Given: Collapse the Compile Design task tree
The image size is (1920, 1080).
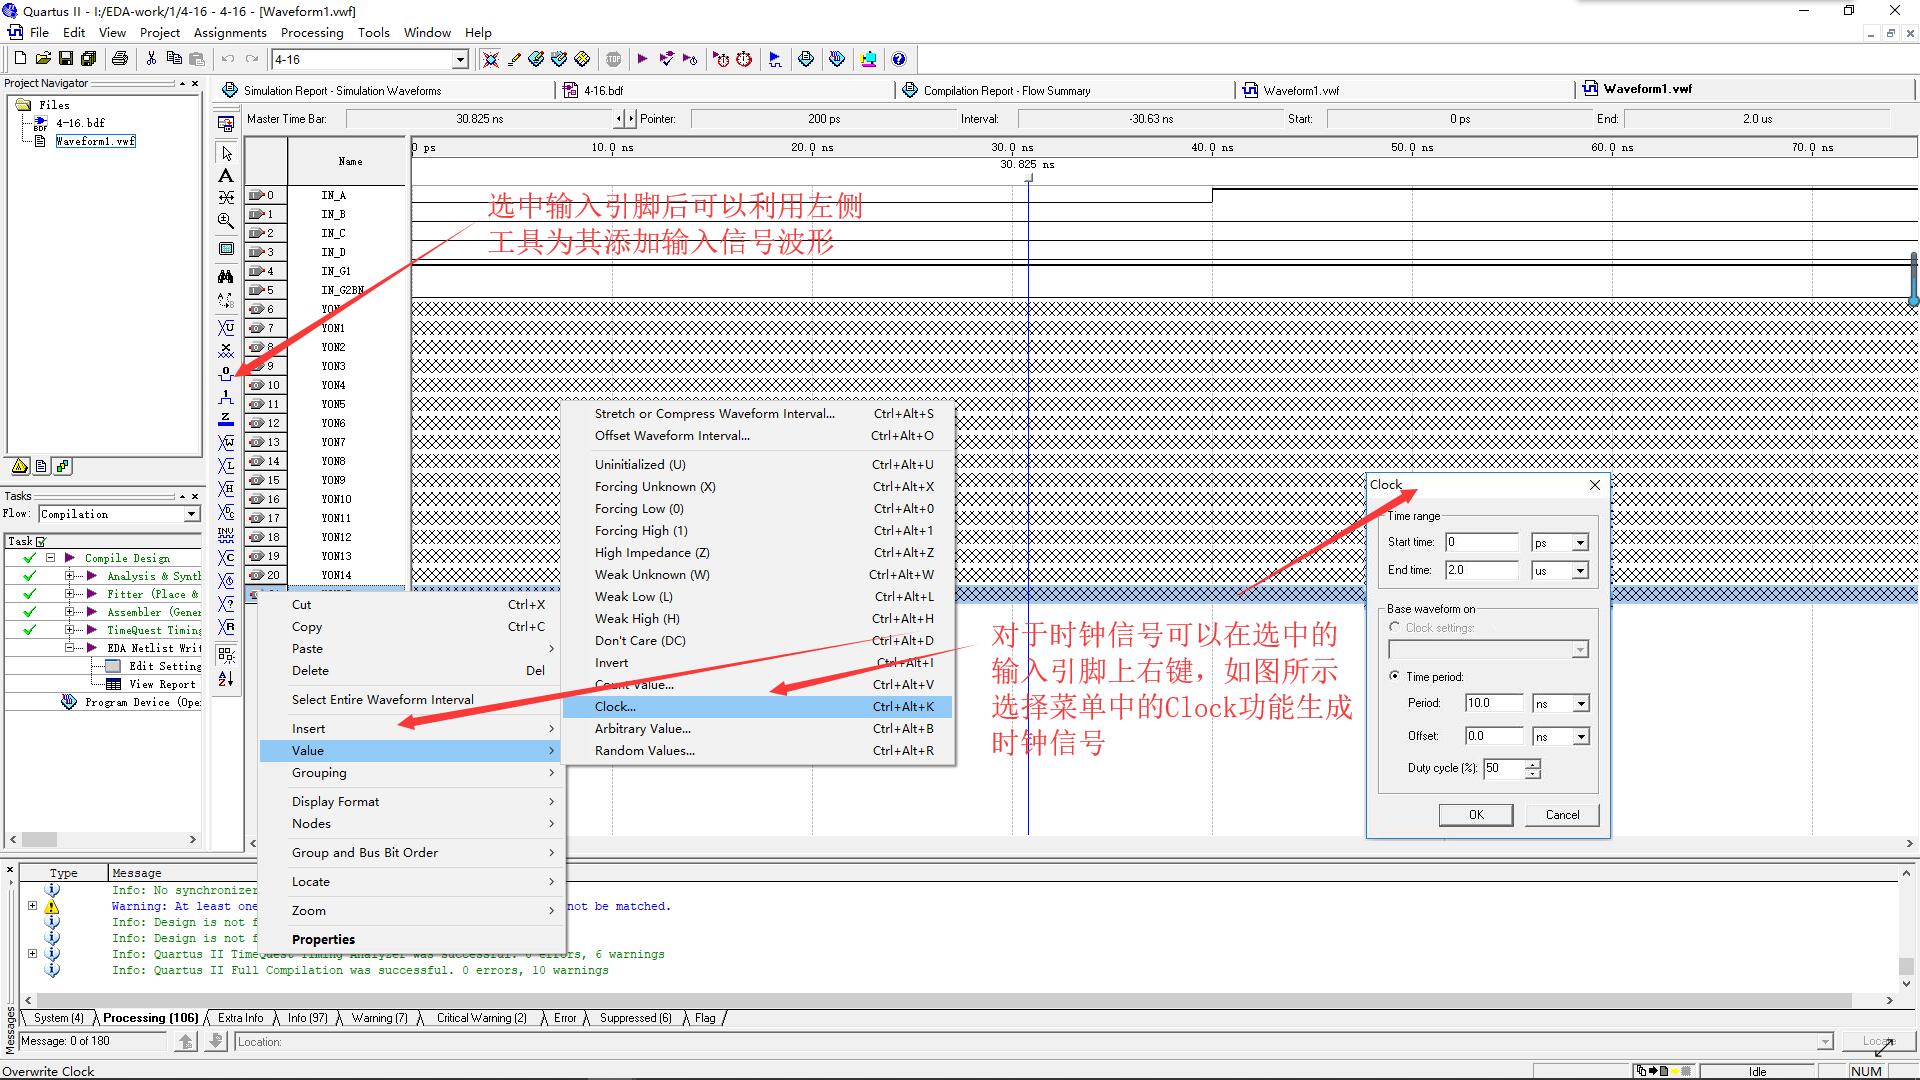Looking at the screenshot, I should point(50,558).
